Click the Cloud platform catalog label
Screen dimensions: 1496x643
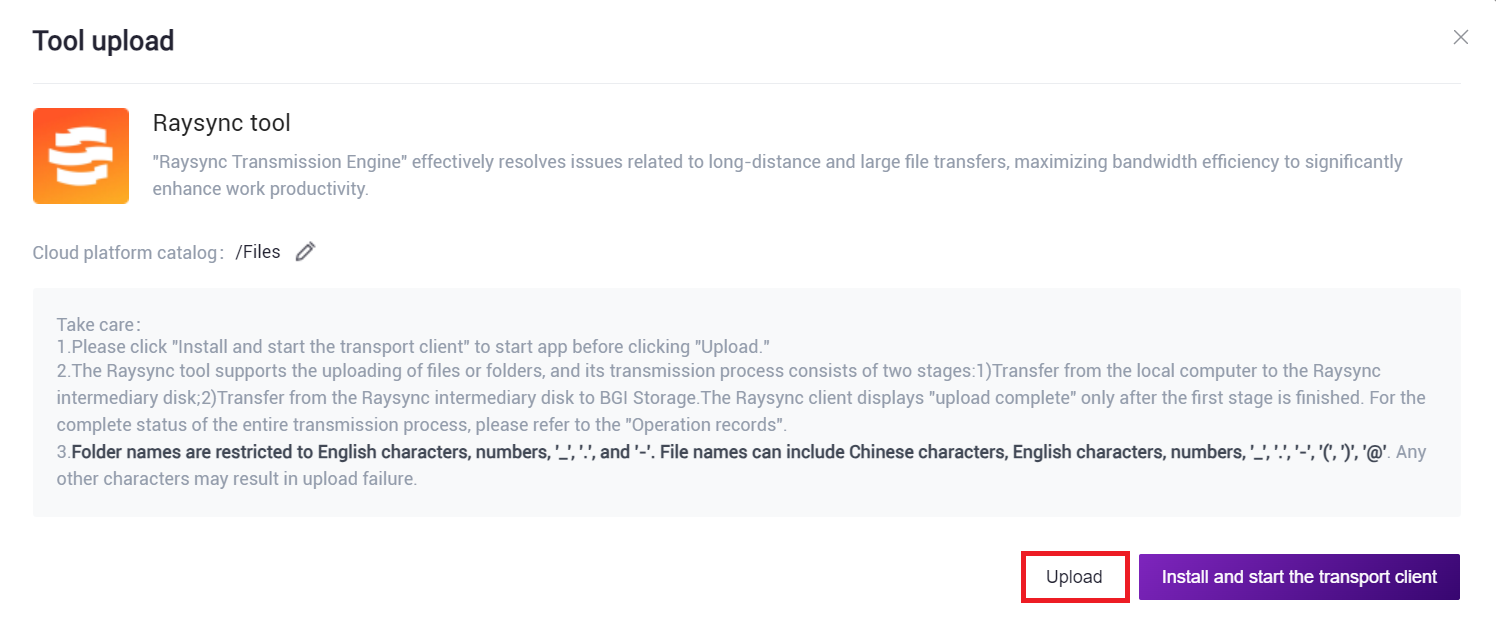click(x=127, y=253)
